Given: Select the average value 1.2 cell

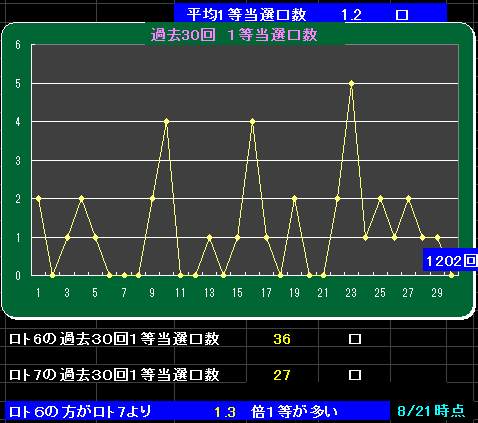Looking at the screenshot, I should point(351,15).
